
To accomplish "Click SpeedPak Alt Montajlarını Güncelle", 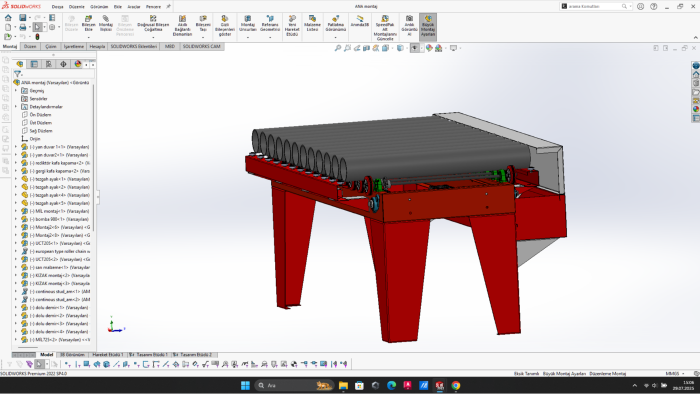I will coord(385,28).
